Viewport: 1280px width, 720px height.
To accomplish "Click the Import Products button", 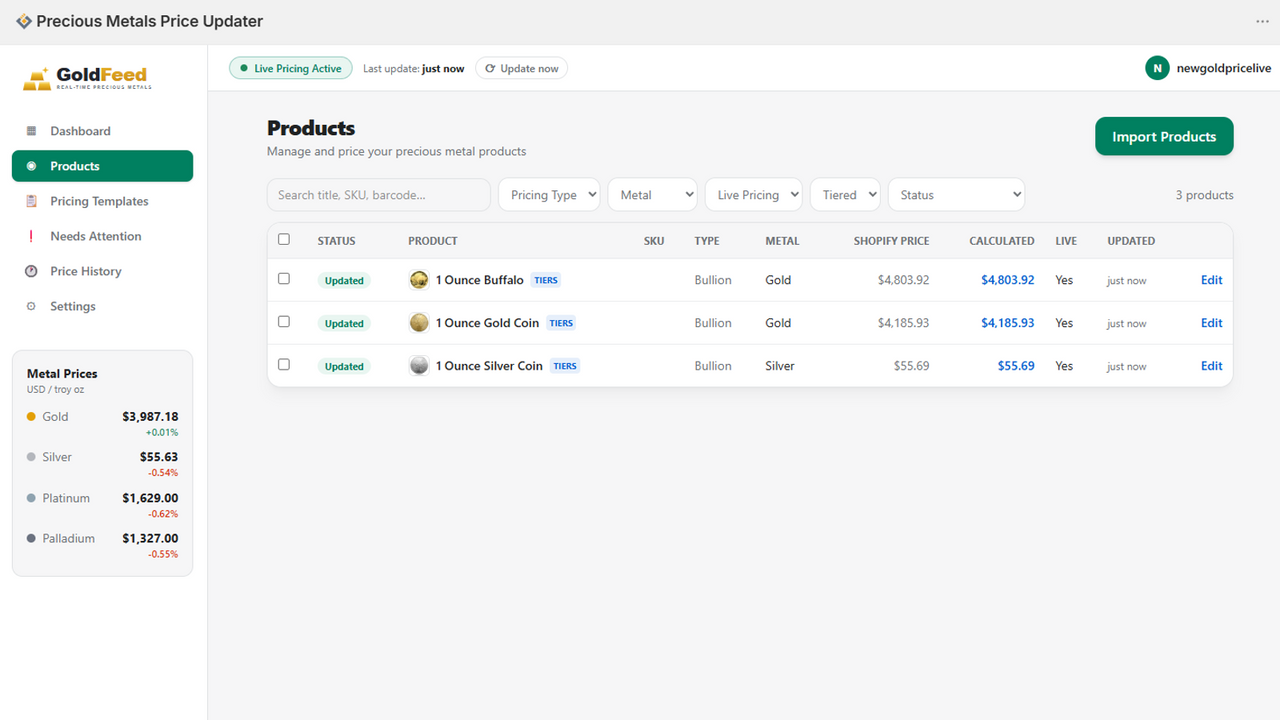I will pos(1164,137).
